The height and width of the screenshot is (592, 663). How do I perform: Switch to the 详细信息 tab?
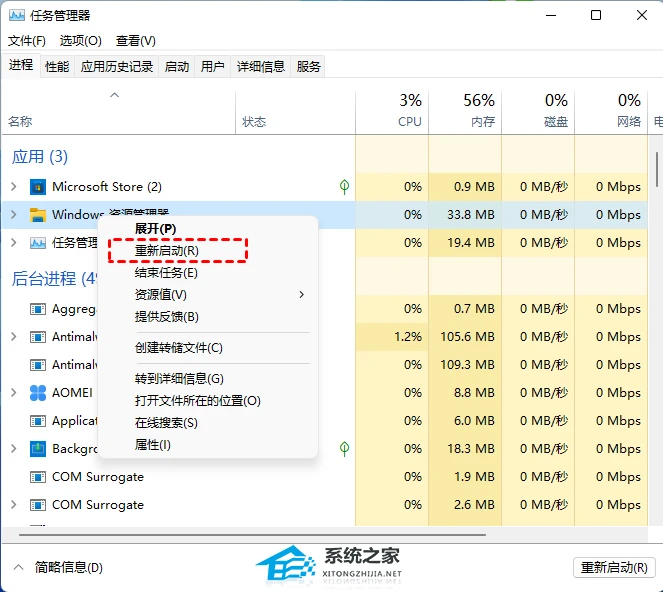tap(261, 66)
